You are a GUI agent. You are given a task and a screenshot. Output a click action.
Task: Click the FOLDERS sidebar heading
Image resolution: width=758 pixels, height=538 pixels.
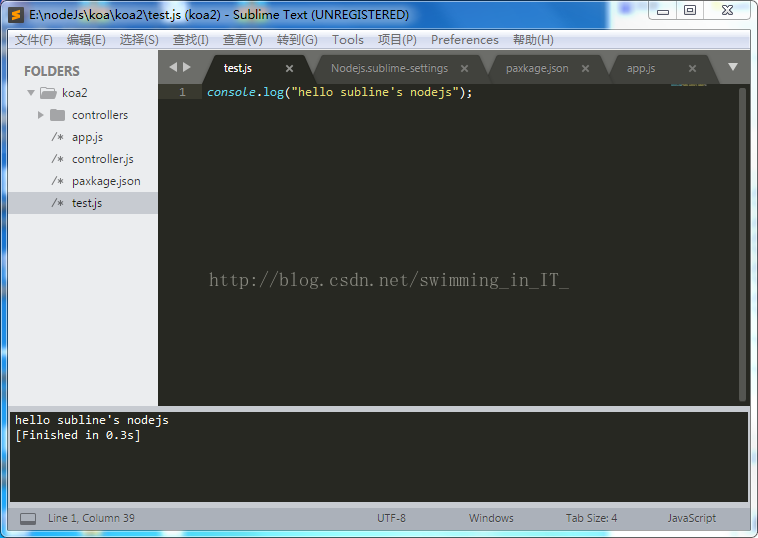pos(52,71)
